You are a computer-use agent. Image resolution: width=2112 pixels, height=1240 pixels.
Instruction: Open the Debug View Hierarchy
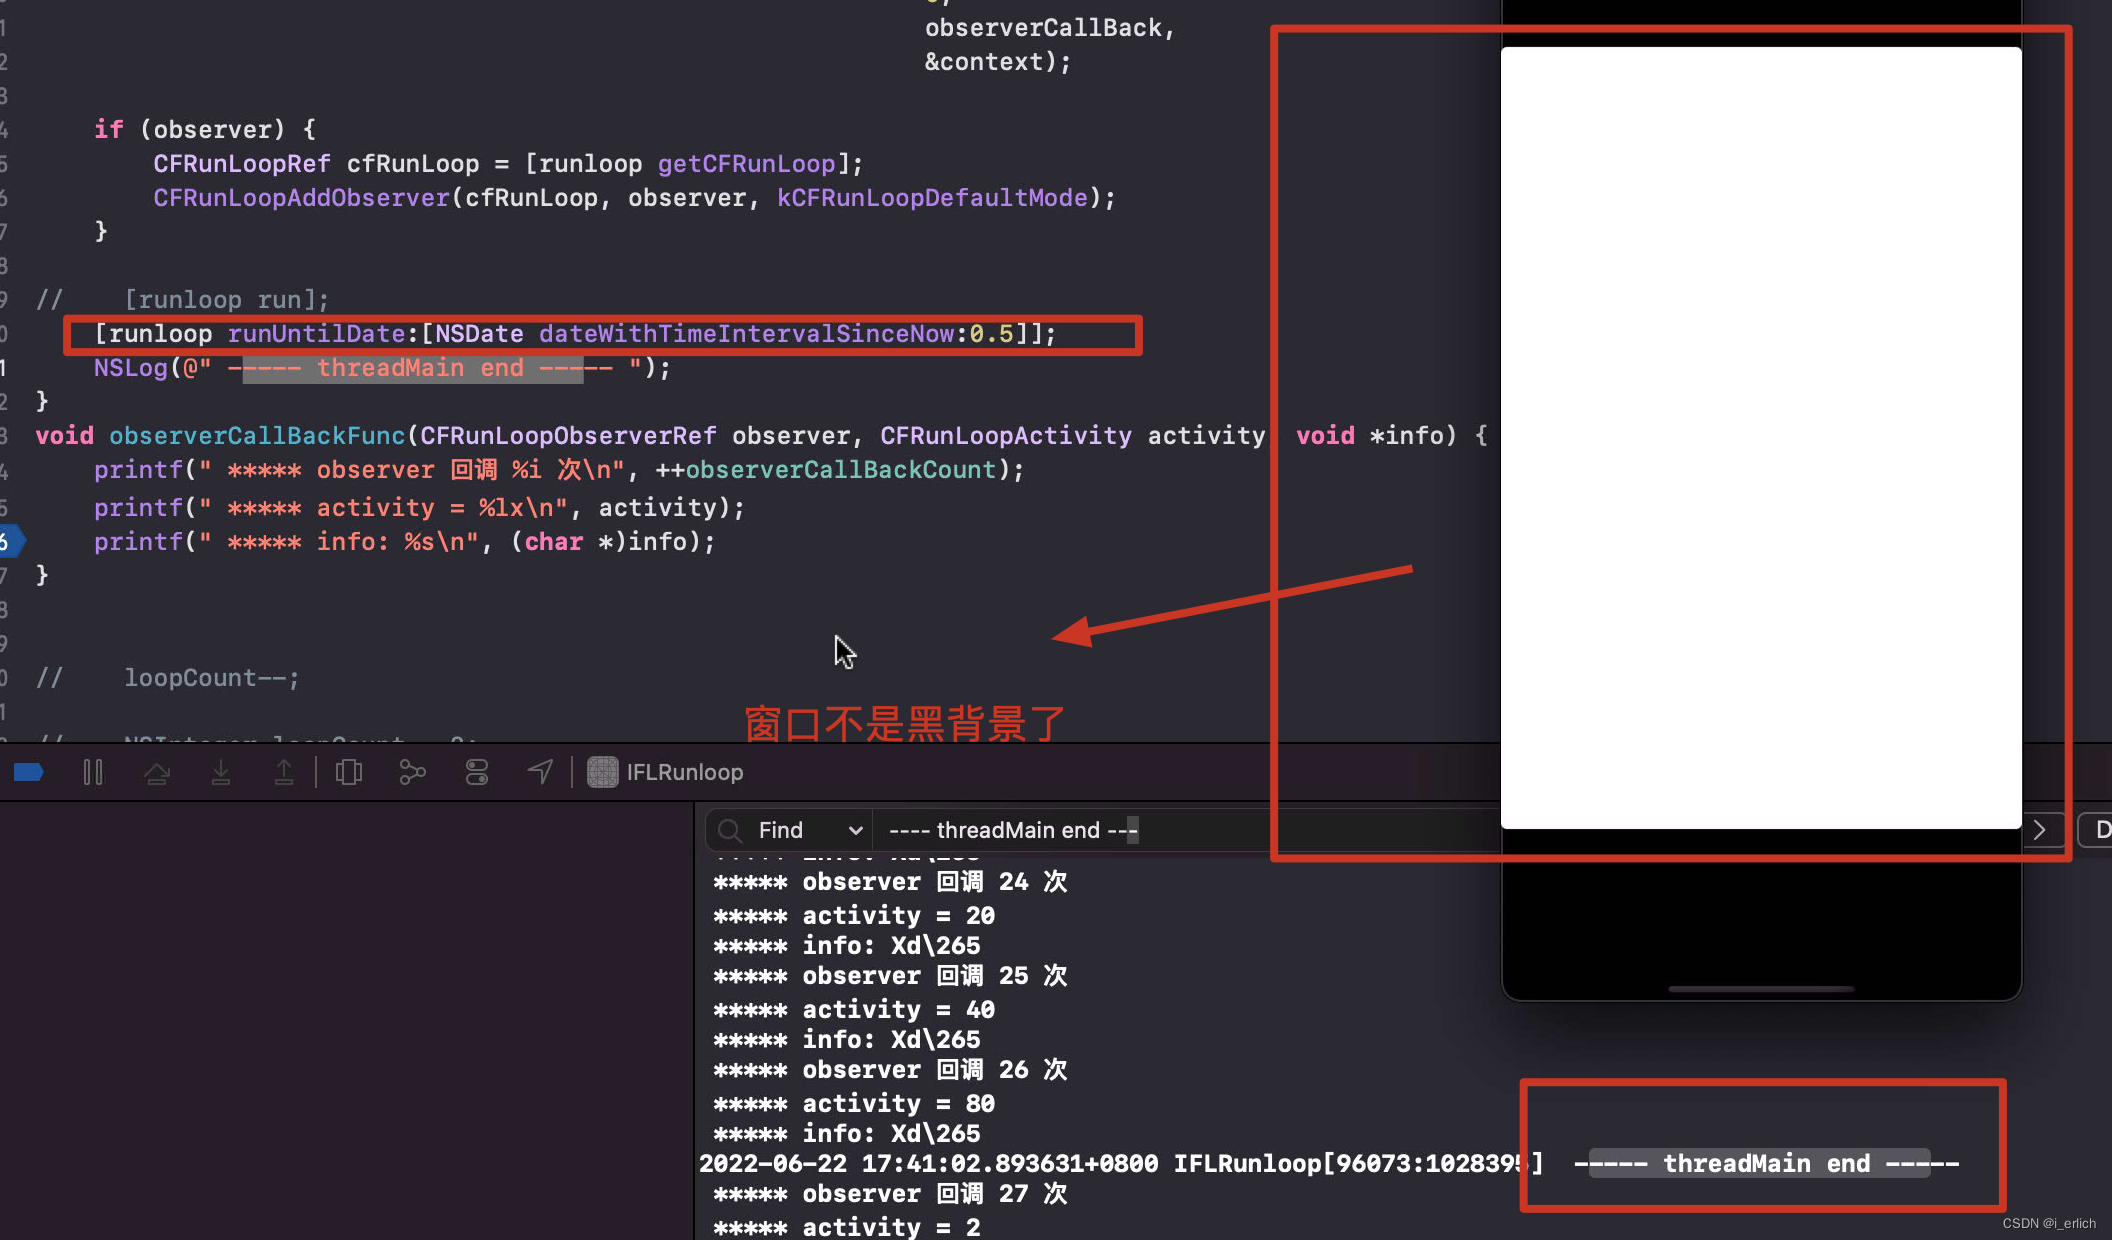click(349, 772)
